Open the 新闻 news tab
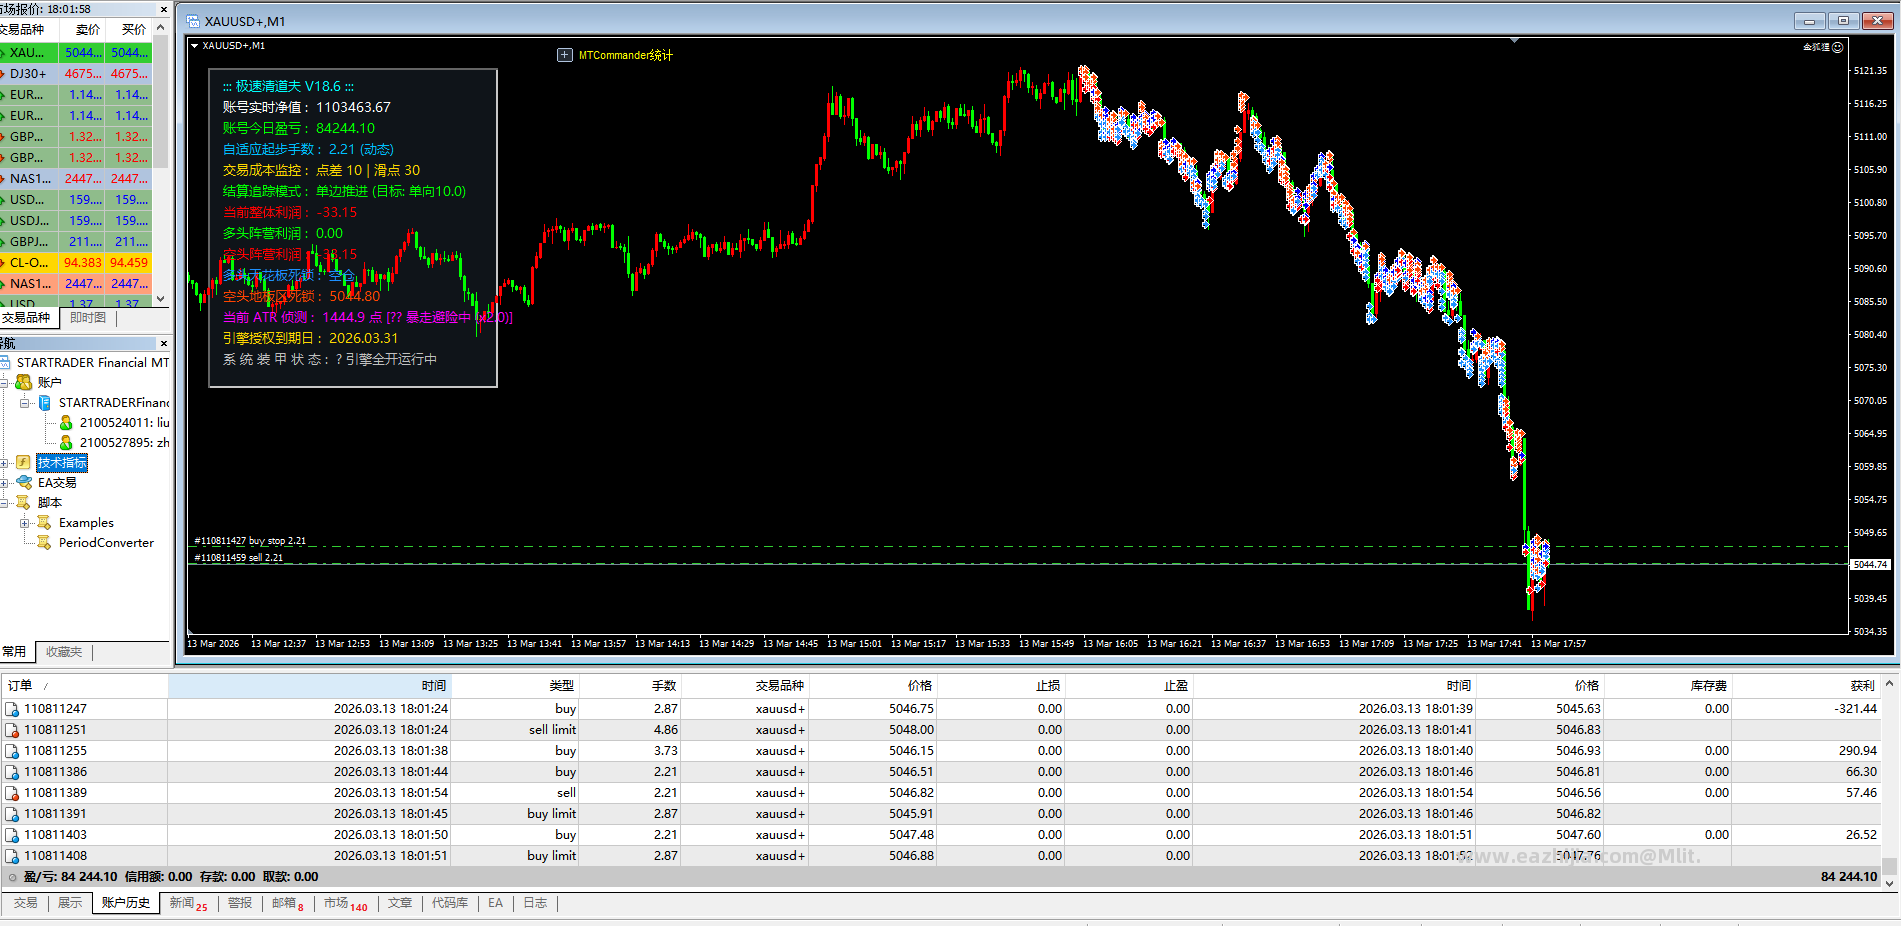Viewport: 1901px width, 926px height. (188, 903)
